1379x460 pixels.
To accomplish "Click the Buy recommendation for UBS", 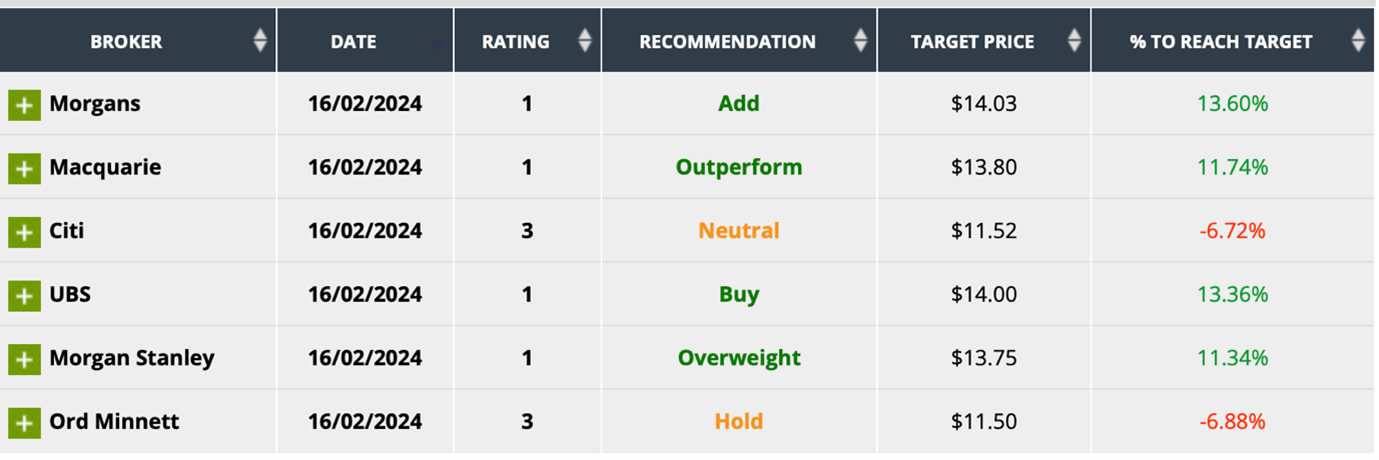I will point(739,295).
